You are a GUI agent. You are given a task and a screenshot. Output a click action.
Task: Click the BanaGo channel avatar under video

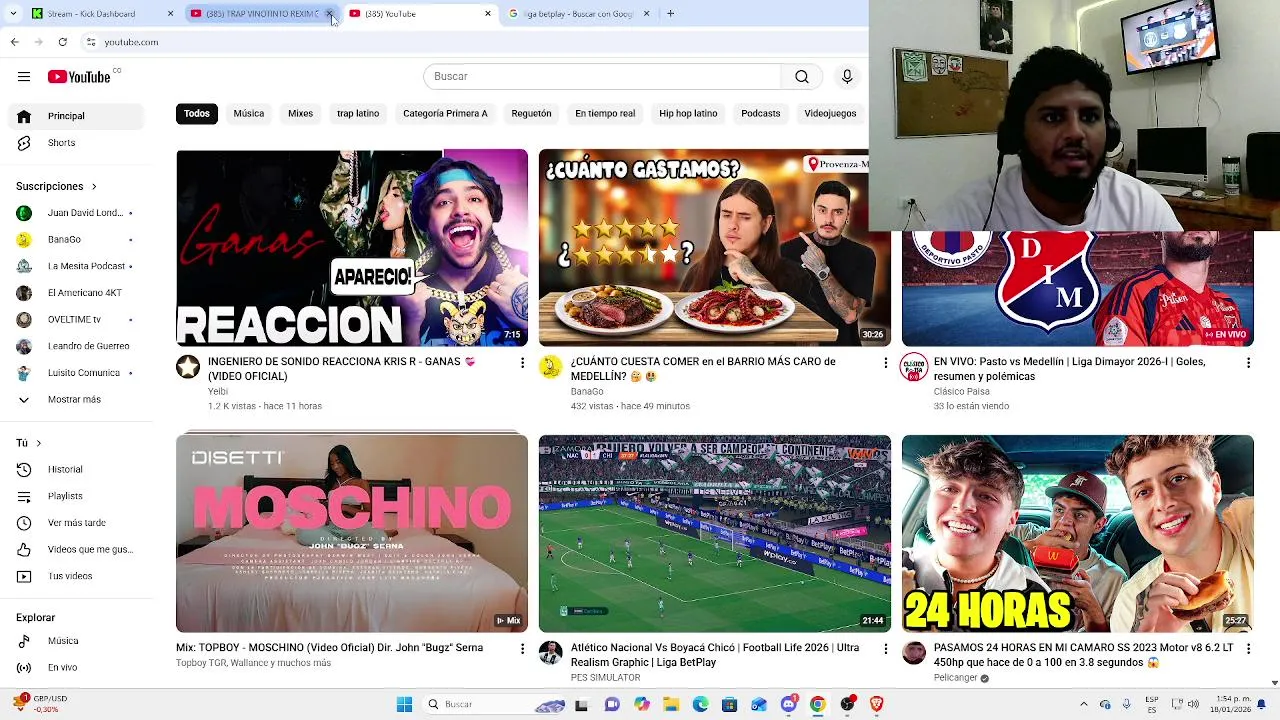[x=550, y=367]
